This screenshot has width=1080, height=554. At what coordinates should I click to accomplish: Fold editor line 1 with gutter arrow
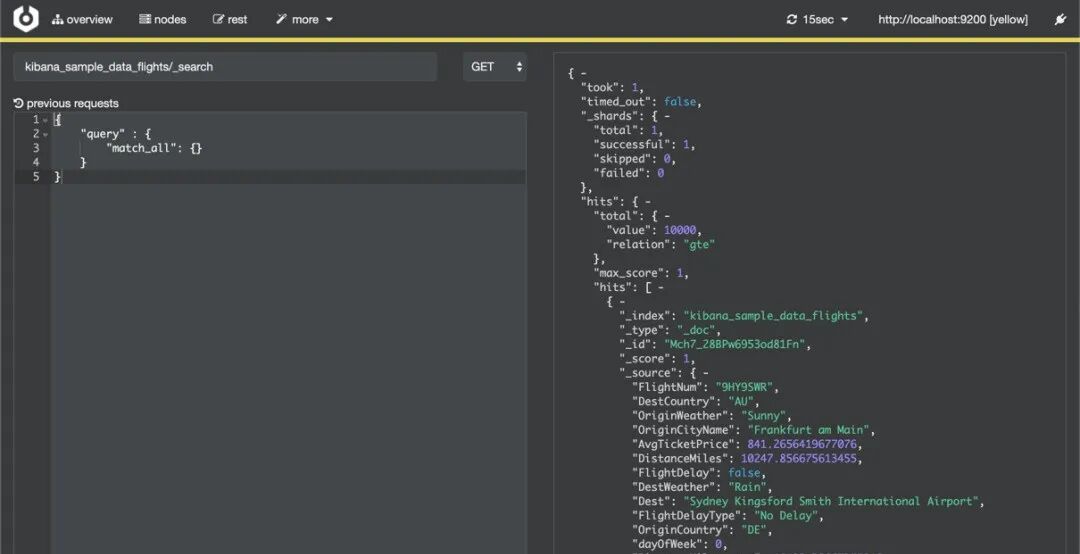pyautogui.click(x=45, y=120)
